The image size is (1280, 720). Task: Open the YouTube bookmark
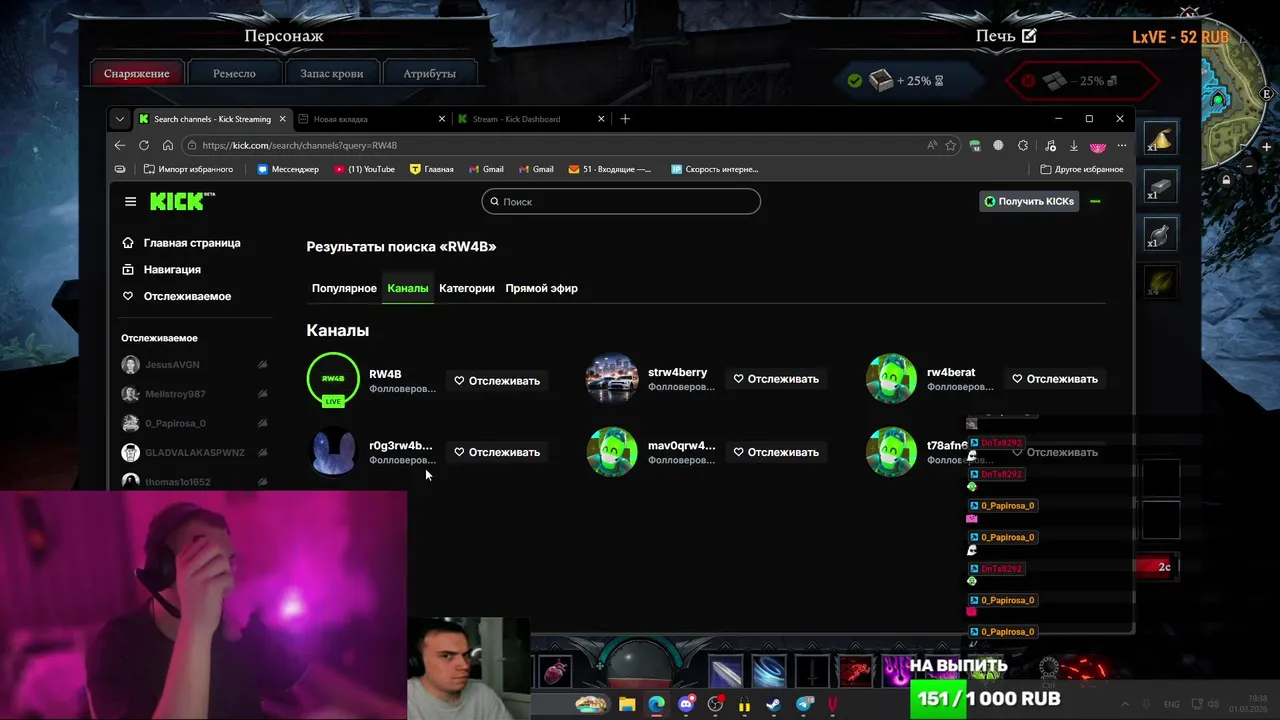(x=365, y=169)
